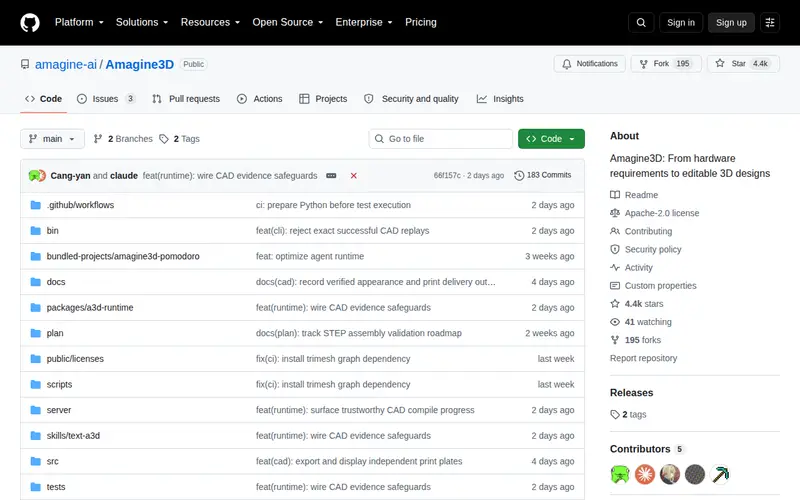The height and width of the screenshot is (500, 800).
Task: Star the Amagine3D repository
Action: coord(743,64)
